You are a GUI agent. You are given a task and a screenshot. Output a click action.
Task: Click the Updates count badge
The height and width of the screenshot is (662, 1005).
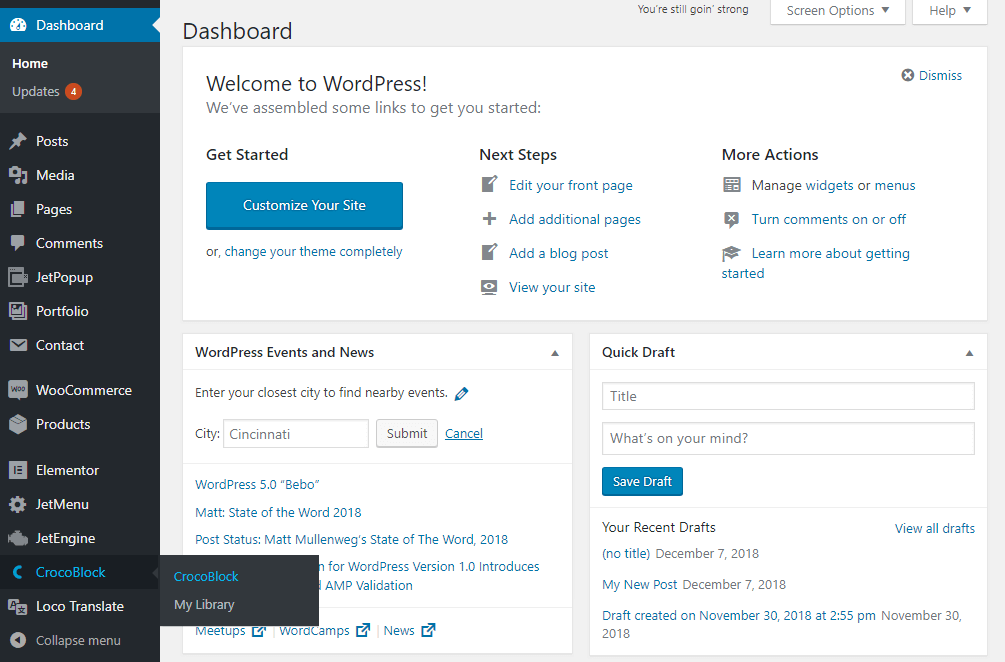(x=73, y=92)
